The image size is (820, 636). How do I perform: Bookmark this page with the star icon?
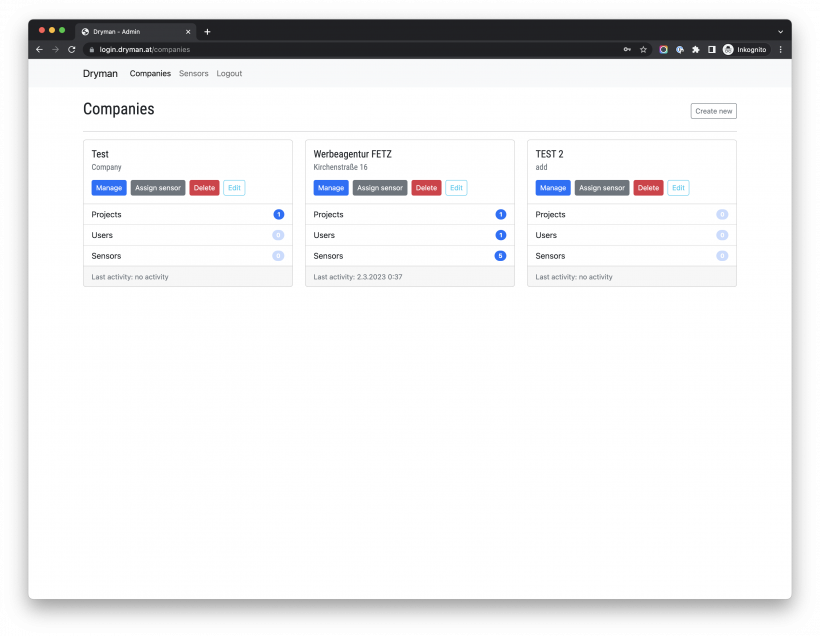click(x=643, y=49)
